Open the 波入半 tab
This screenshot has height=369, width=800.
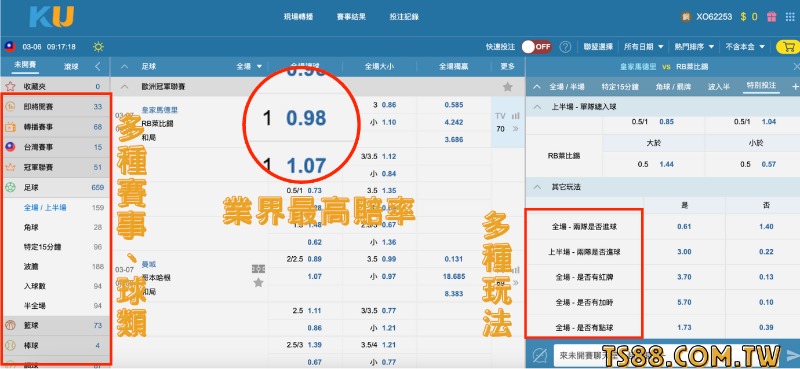[x=718, y=87]
